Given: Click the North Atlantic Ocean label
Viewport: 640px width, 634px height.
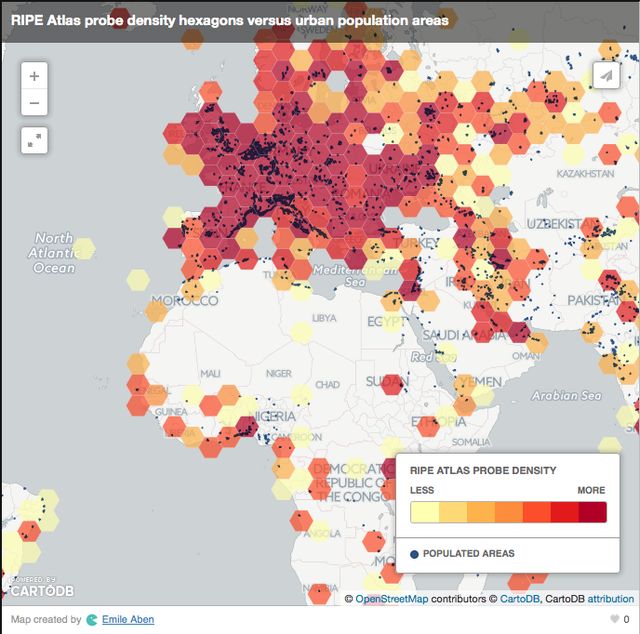Looking at the screenshot, I should click(x=53, y=253).
